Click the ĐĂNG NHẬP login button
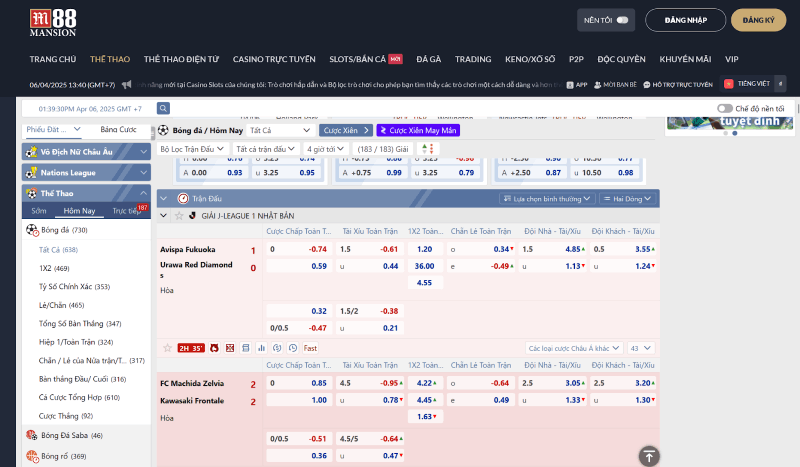Viewport: 800px width, 467px height. point(685,20)
